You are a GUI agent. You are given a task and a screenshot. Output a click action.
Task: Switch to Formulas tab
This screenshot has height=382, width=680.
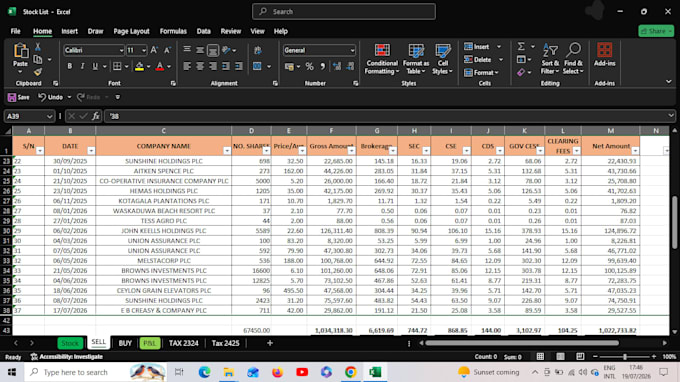click(173, 31)
